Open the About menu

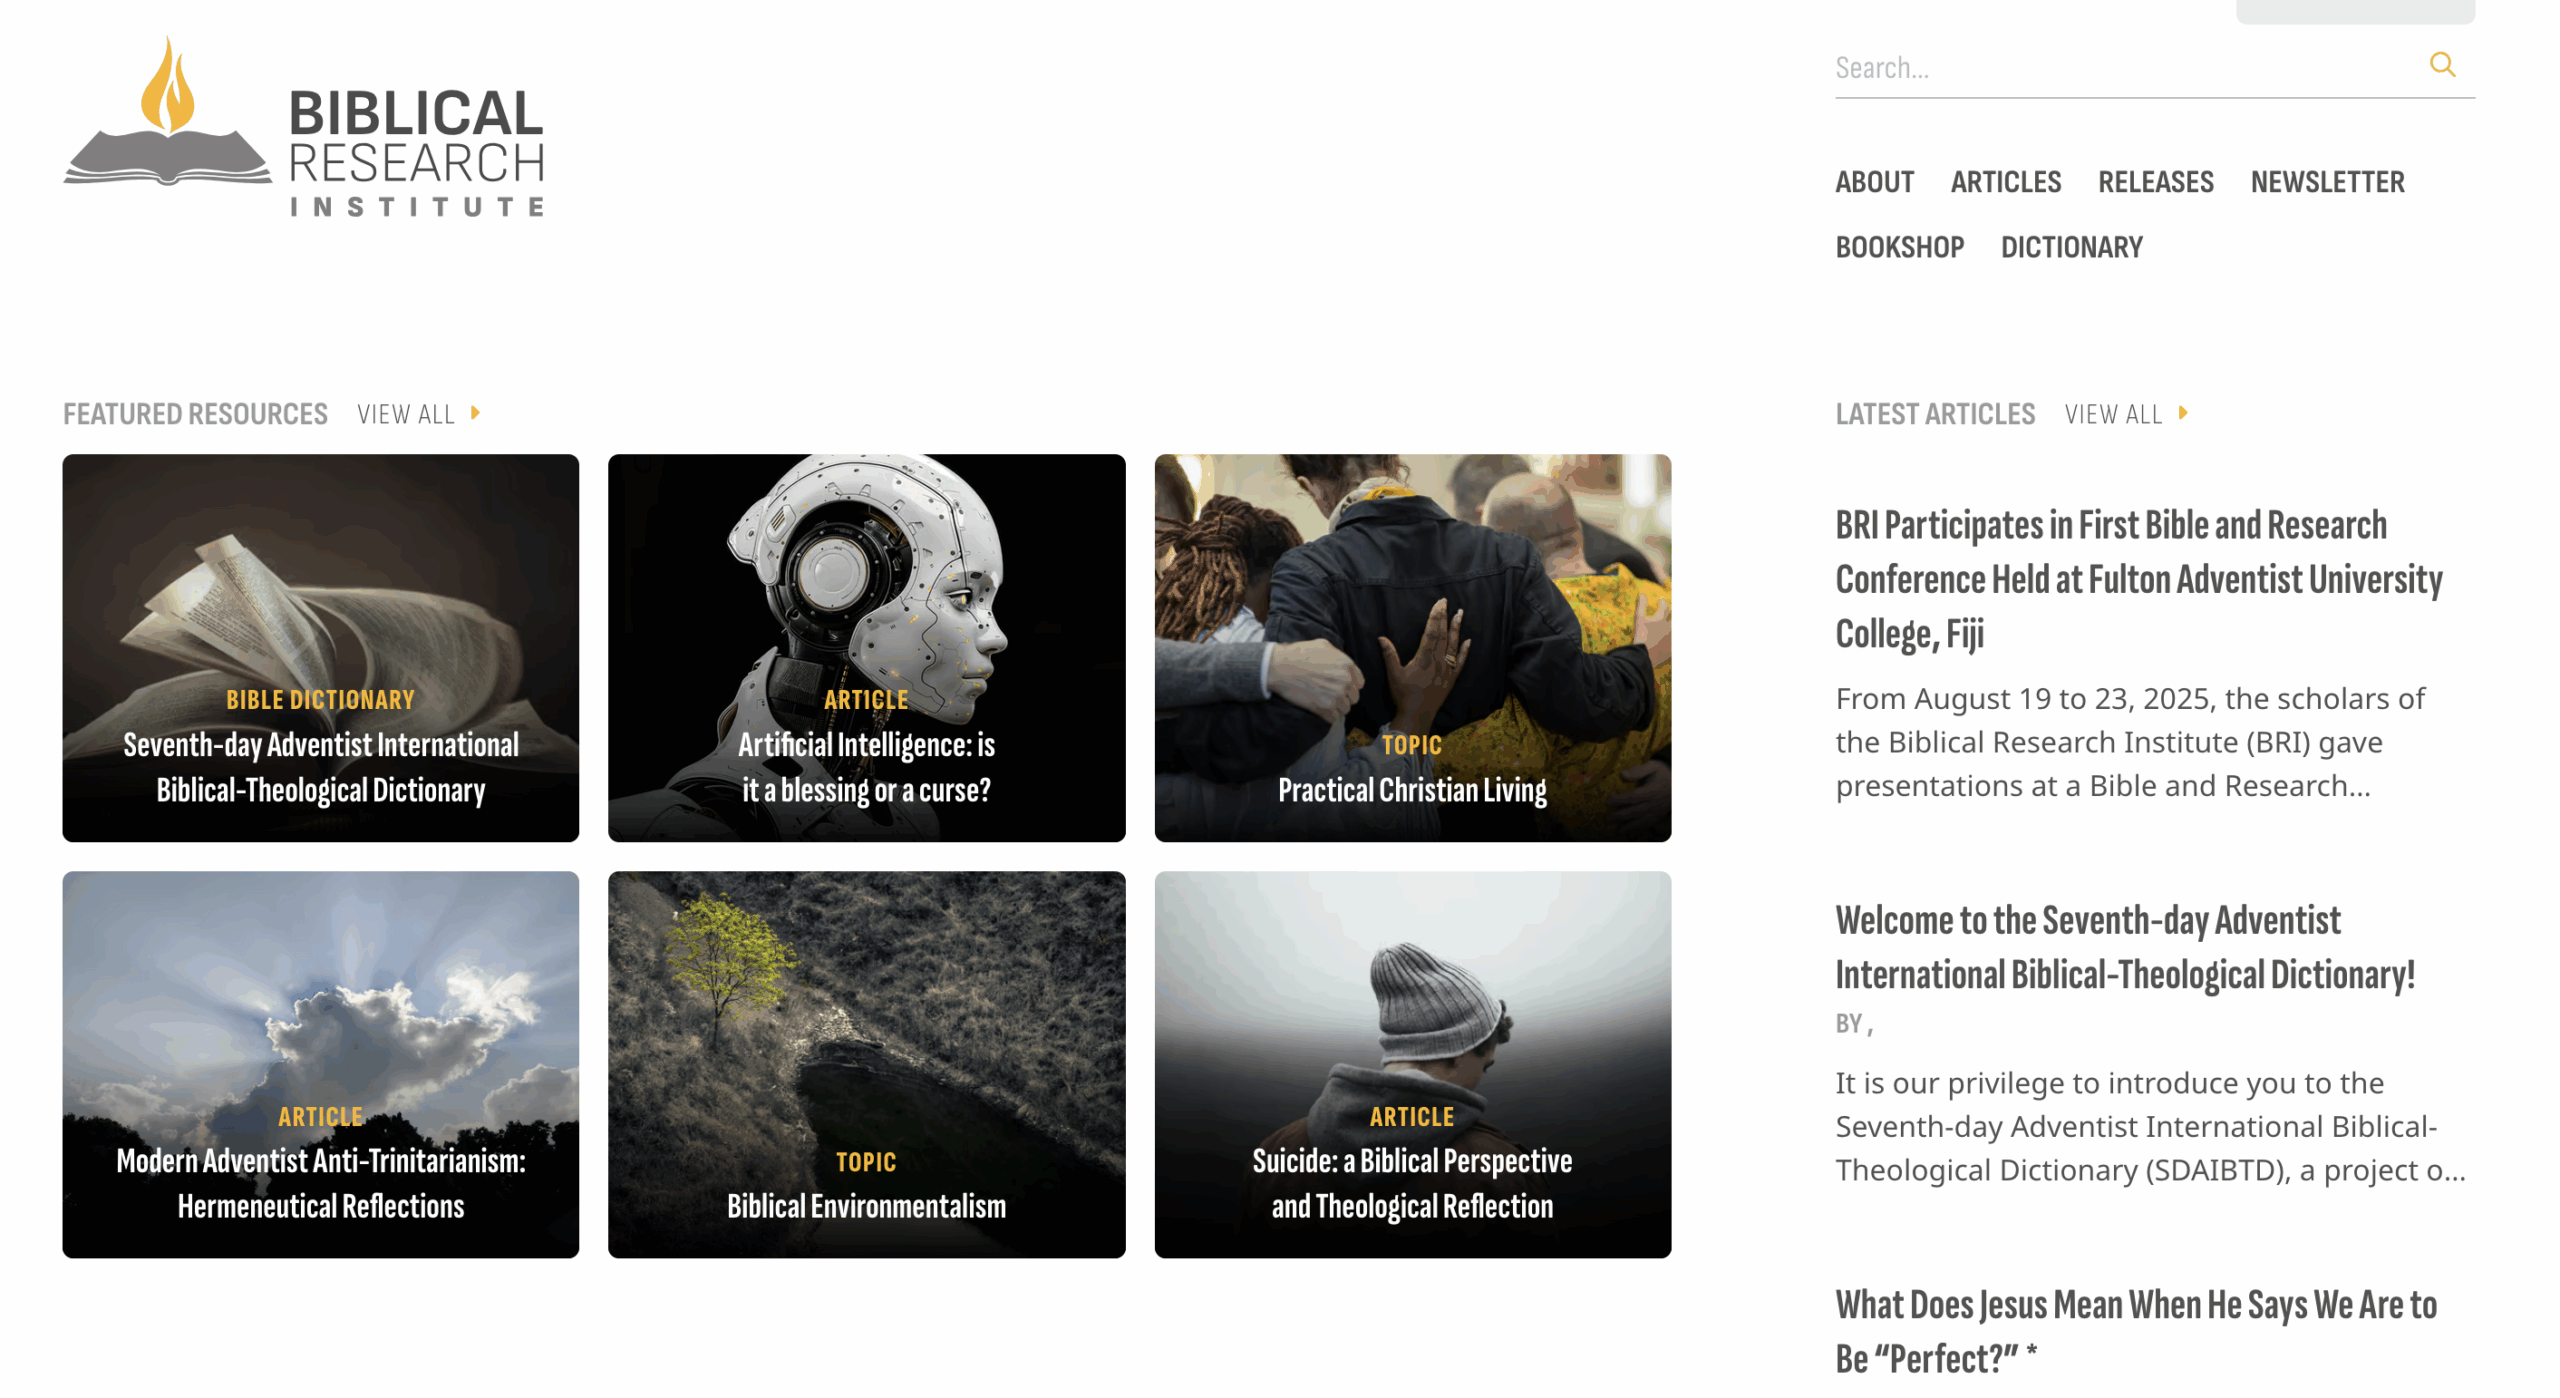(1874, 182)
